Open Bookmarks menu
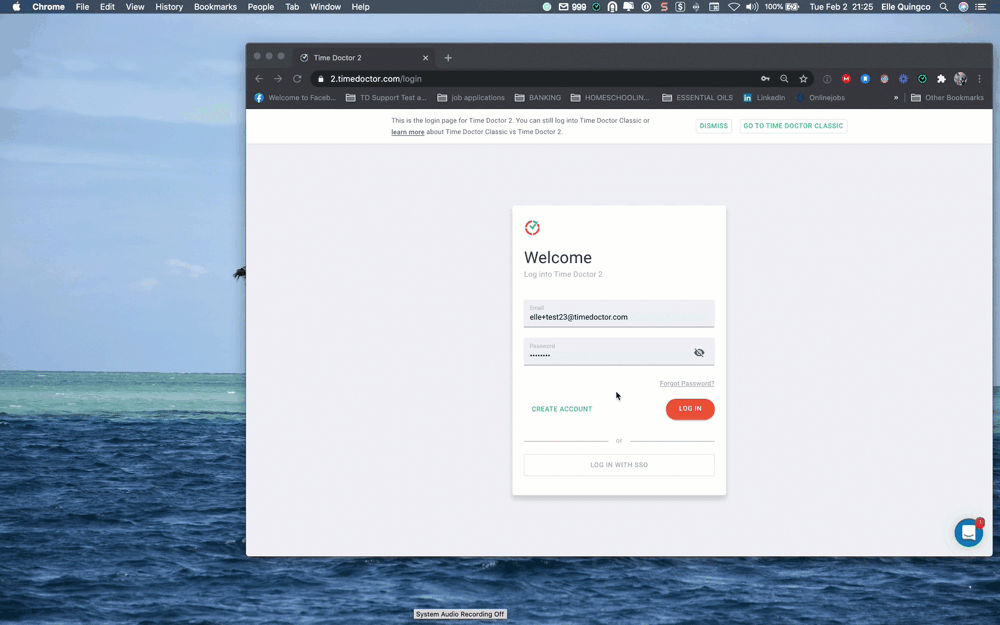Screen dimensions: 1000x625 pyautogui.click(x=215, y=7)
